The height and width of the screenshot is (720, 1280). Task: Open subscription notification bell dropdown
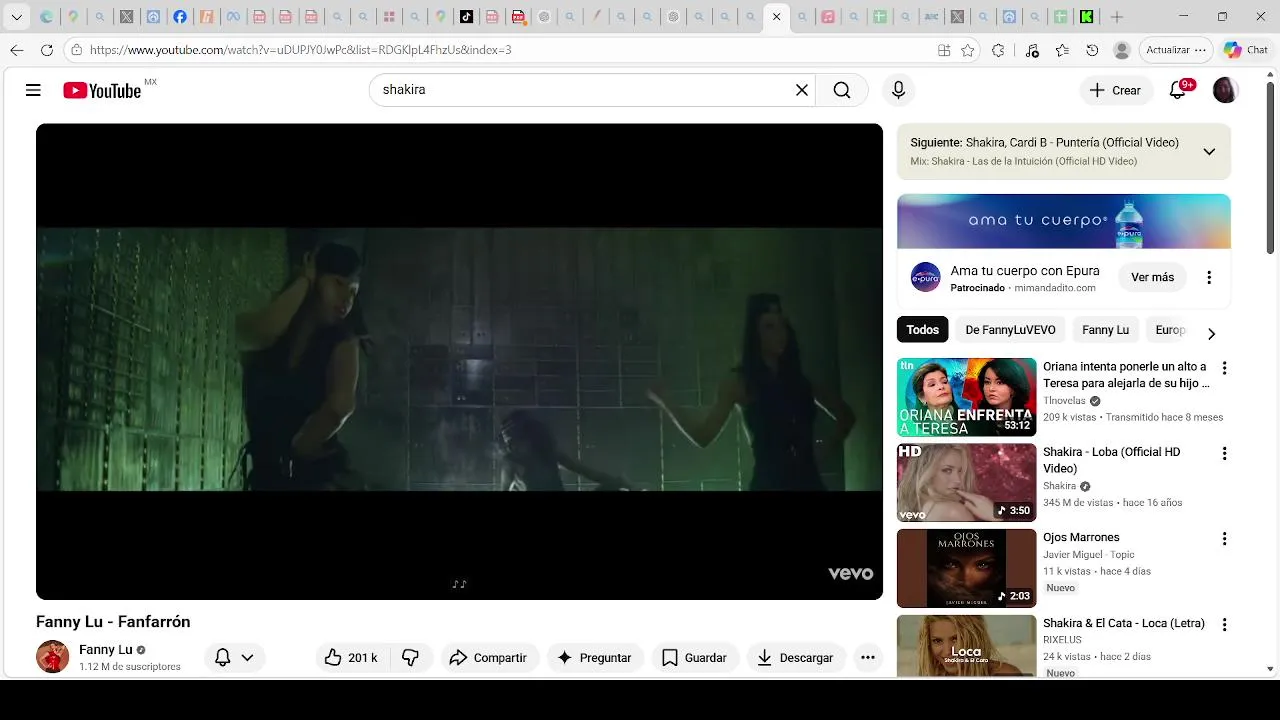pos(234,657)
